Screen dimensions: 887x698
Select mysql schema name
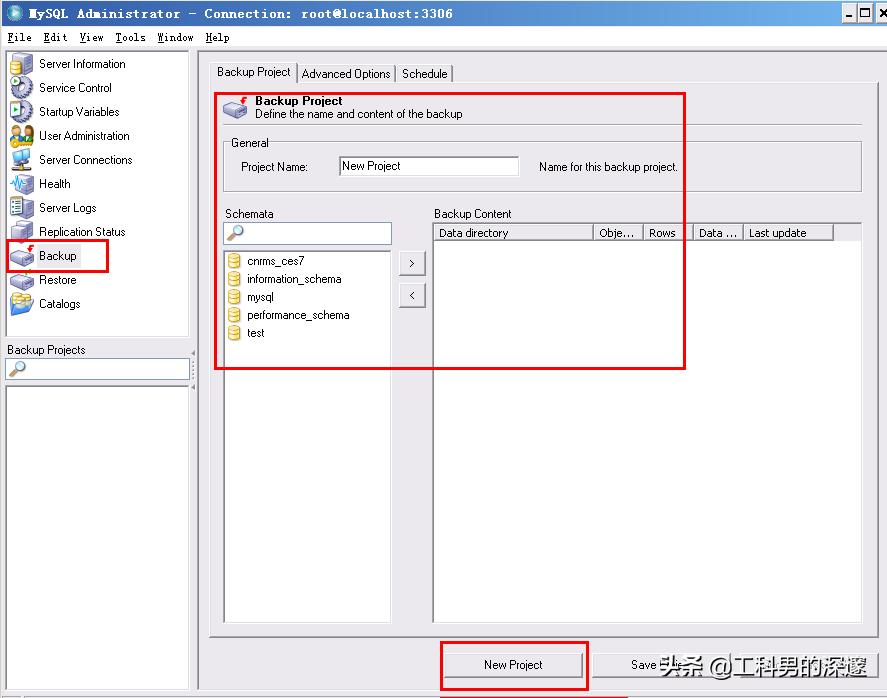pyautogui.click(x=260, y=297)
